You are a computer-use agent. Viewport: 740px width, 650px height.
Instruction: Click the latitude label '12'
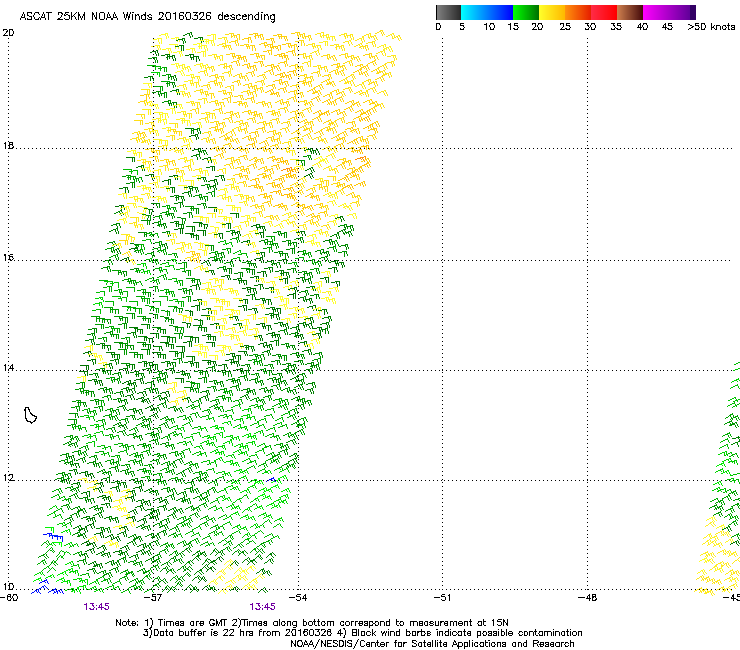click(8, 478)
